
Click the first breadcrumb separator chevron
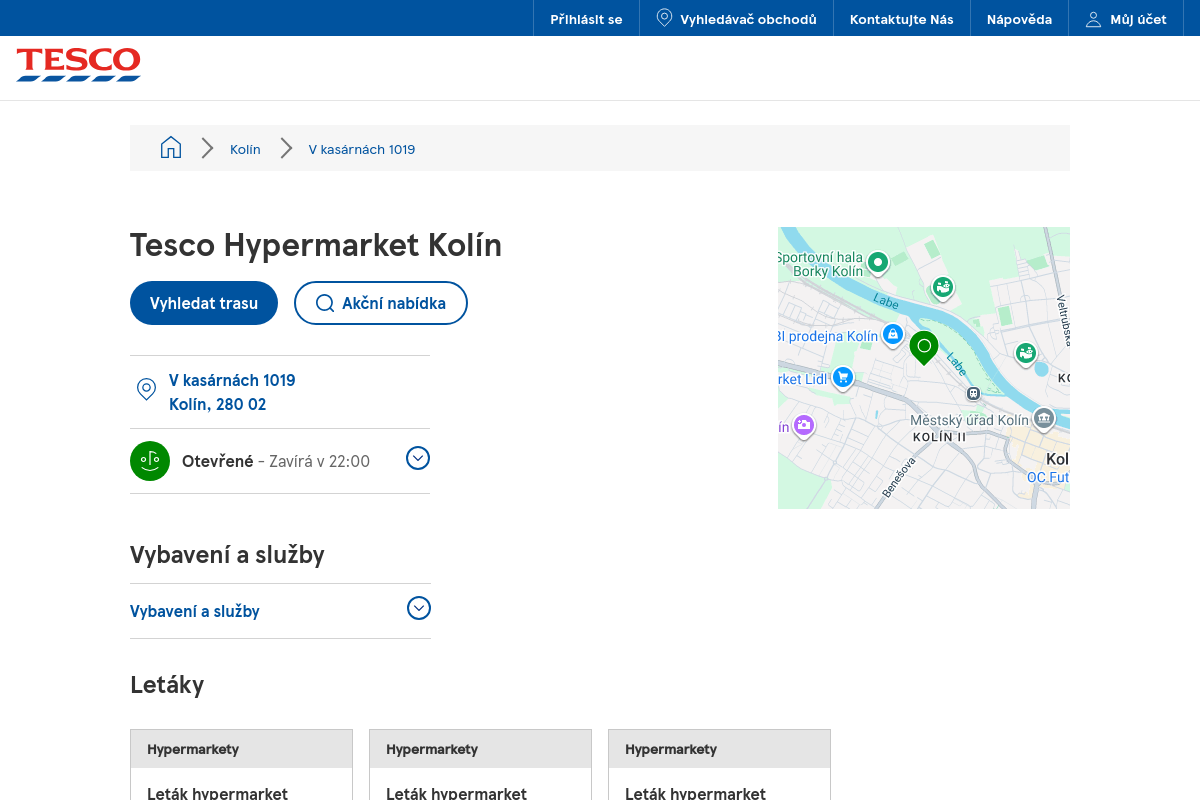[207, 148]
